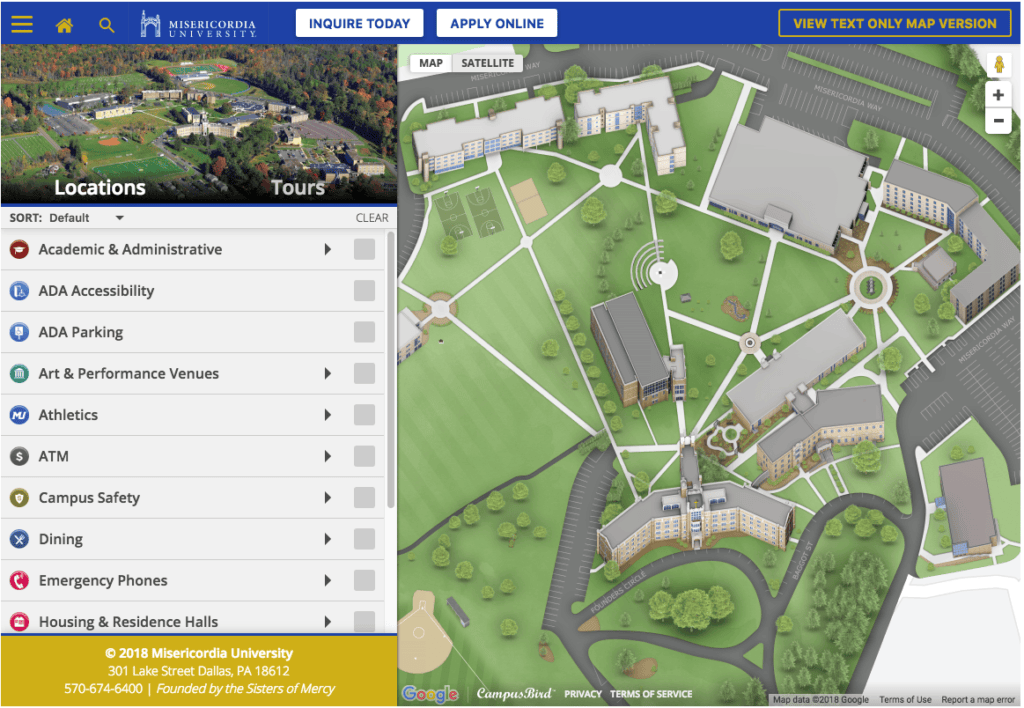Check the Academic & Administrative checkbox
The height and width of the screenshot is (708, 1024).
click(x=364, y=249)
